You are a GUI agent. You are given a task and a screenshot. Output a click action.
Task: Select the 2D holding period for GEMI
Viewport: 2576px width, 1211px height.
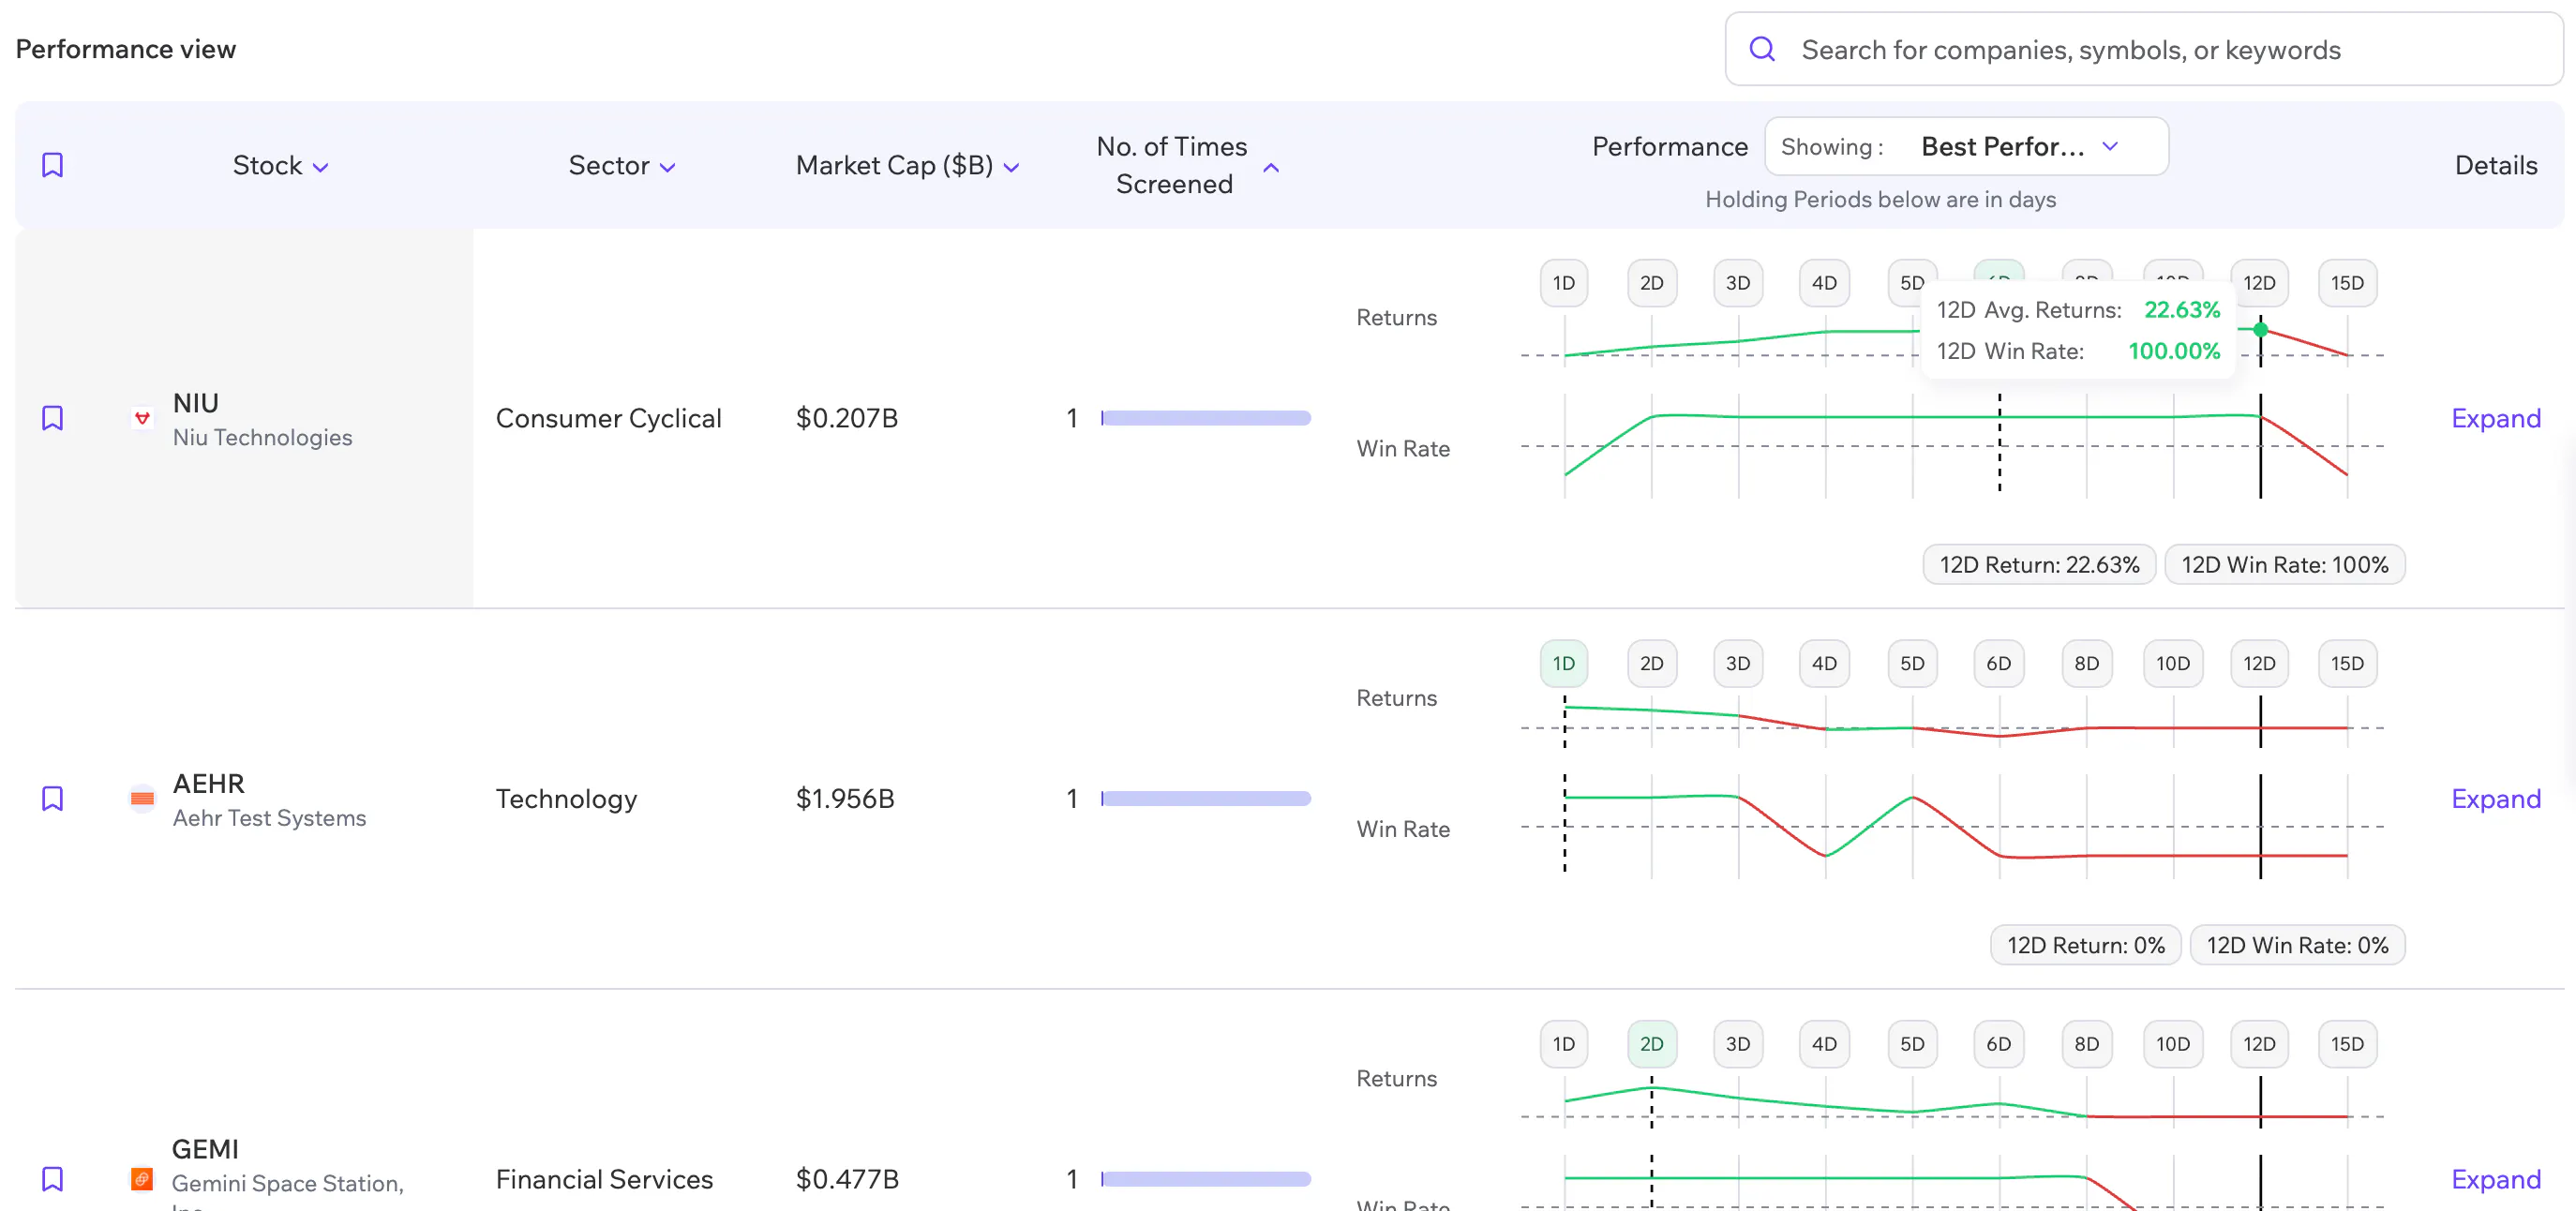coord(1651,1044)
